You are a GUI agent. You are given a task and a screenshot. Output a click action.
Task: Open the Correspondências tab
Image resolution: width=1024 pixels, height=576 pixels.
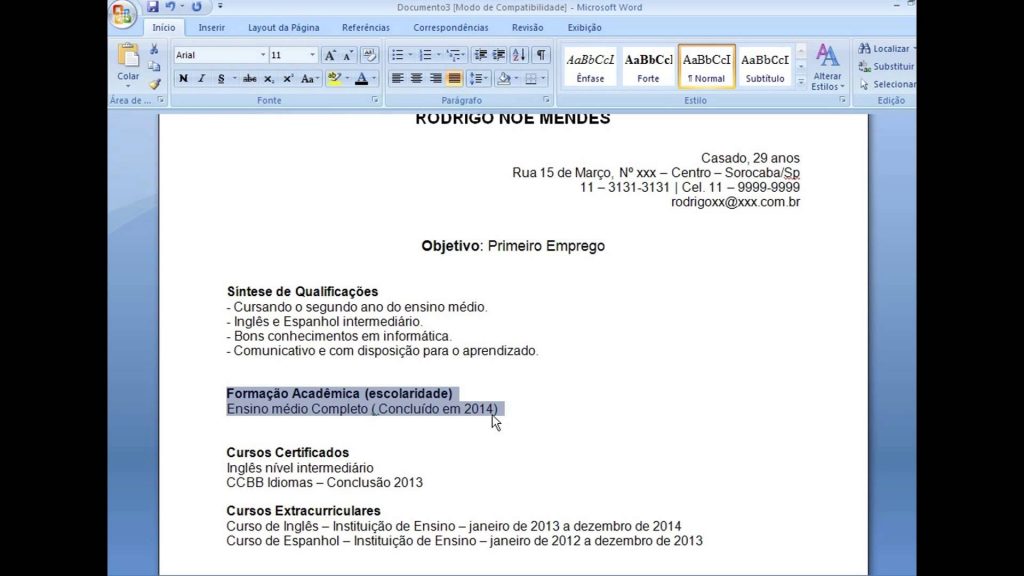pos(451,27)
